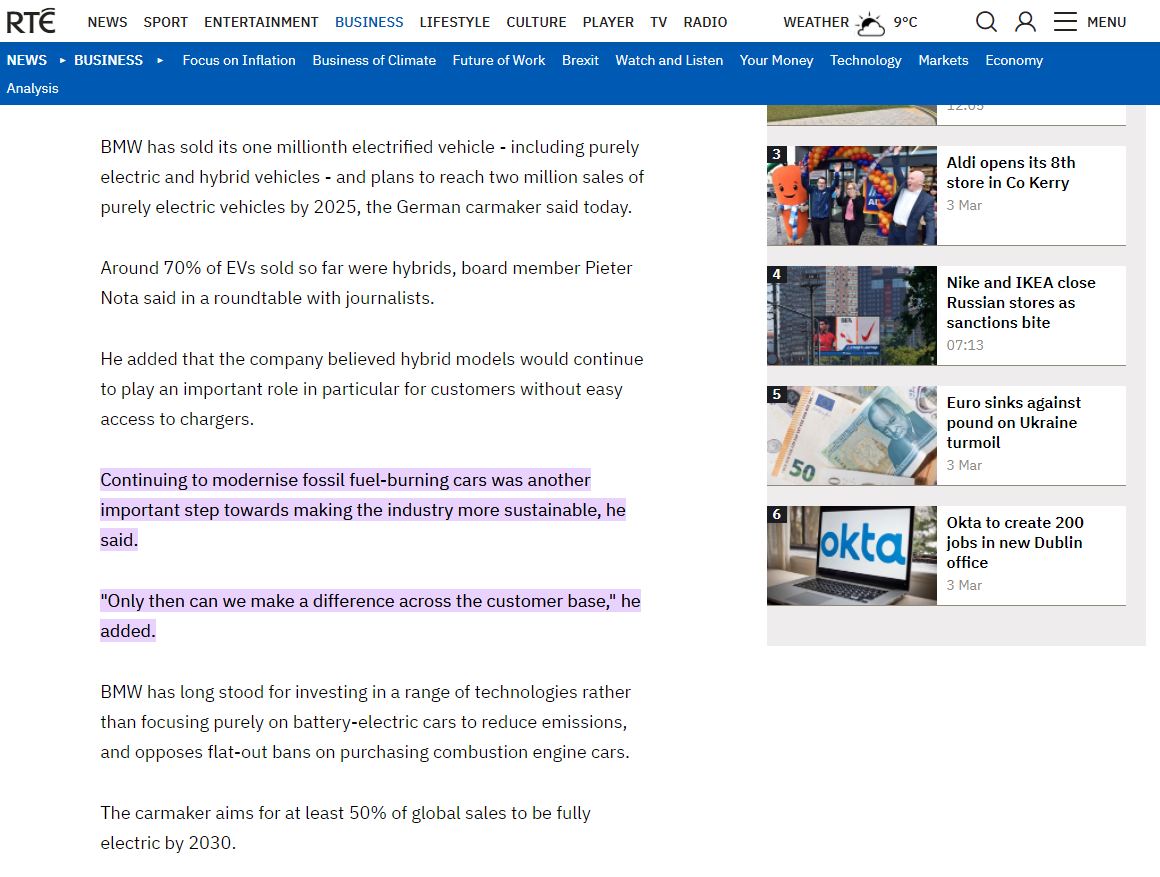
Task: Open Watch and Listen
Action: [x=669, y=60]
